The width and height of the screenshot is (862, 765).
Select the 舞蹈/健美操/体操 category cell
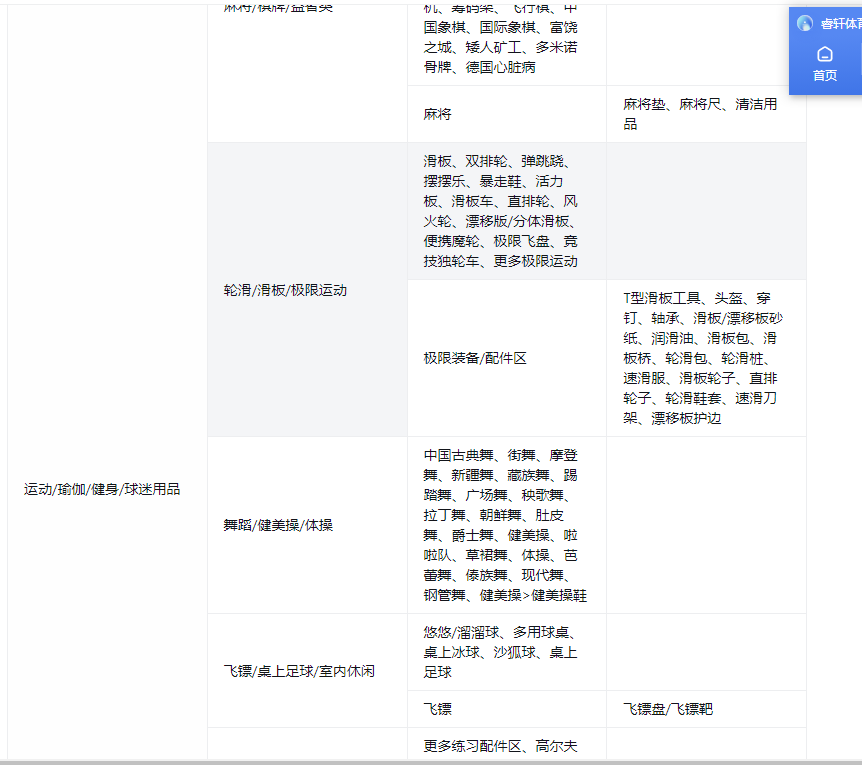point(278,525)
